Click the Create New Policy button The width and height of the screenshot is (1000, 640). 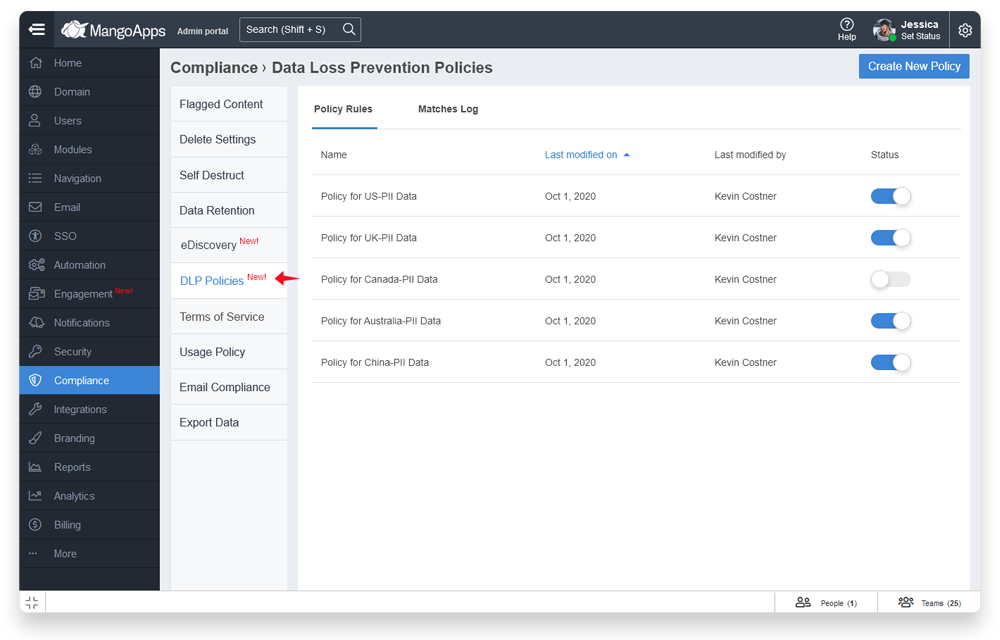point(913,66)
